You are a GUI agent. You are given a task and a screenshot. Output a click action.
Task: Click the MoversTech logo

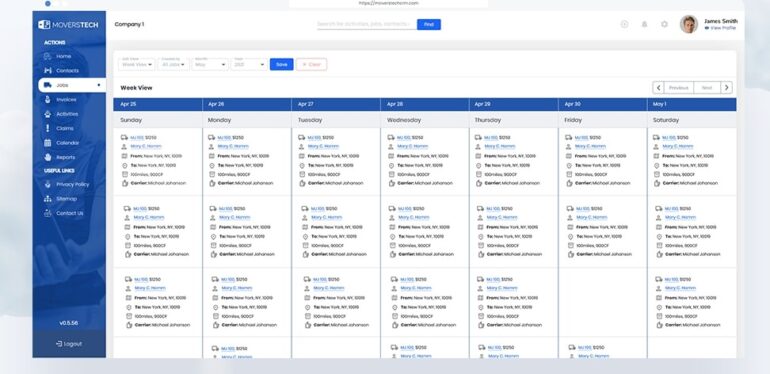pyautogui.click(x=68, y=25)
